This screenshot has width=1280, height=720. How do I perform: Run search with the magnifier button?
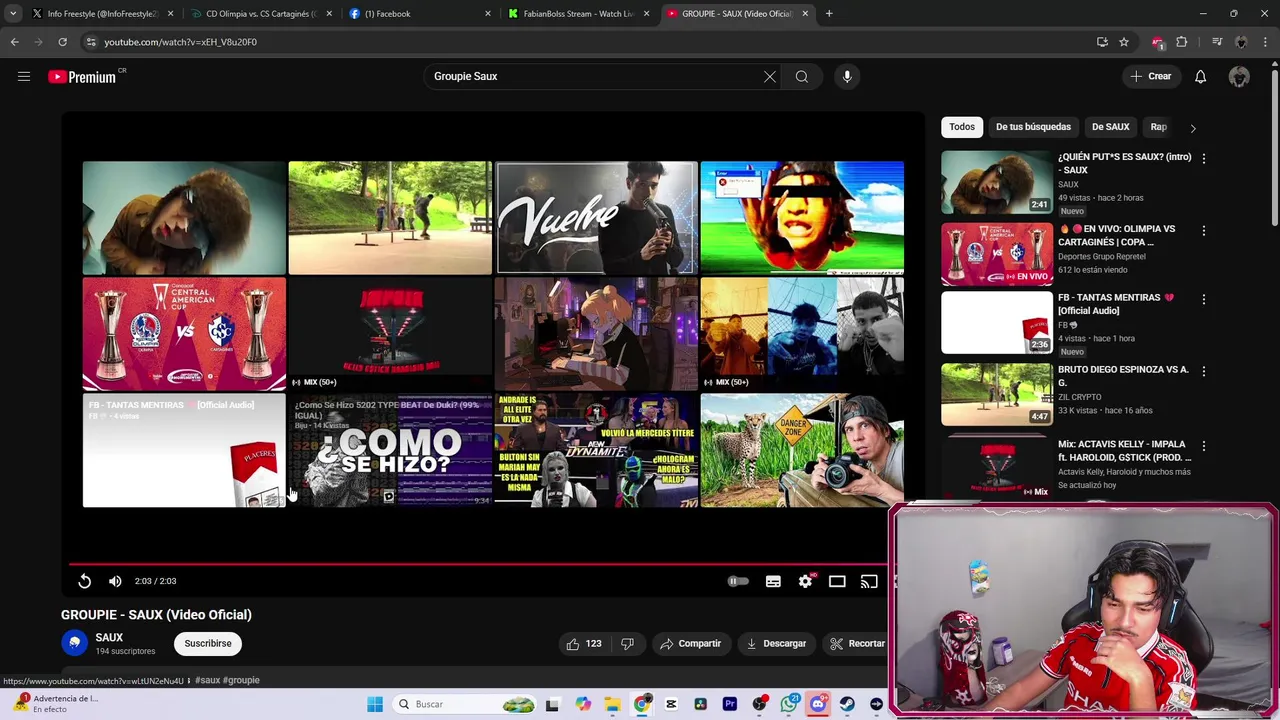click(x=802, y=76)
